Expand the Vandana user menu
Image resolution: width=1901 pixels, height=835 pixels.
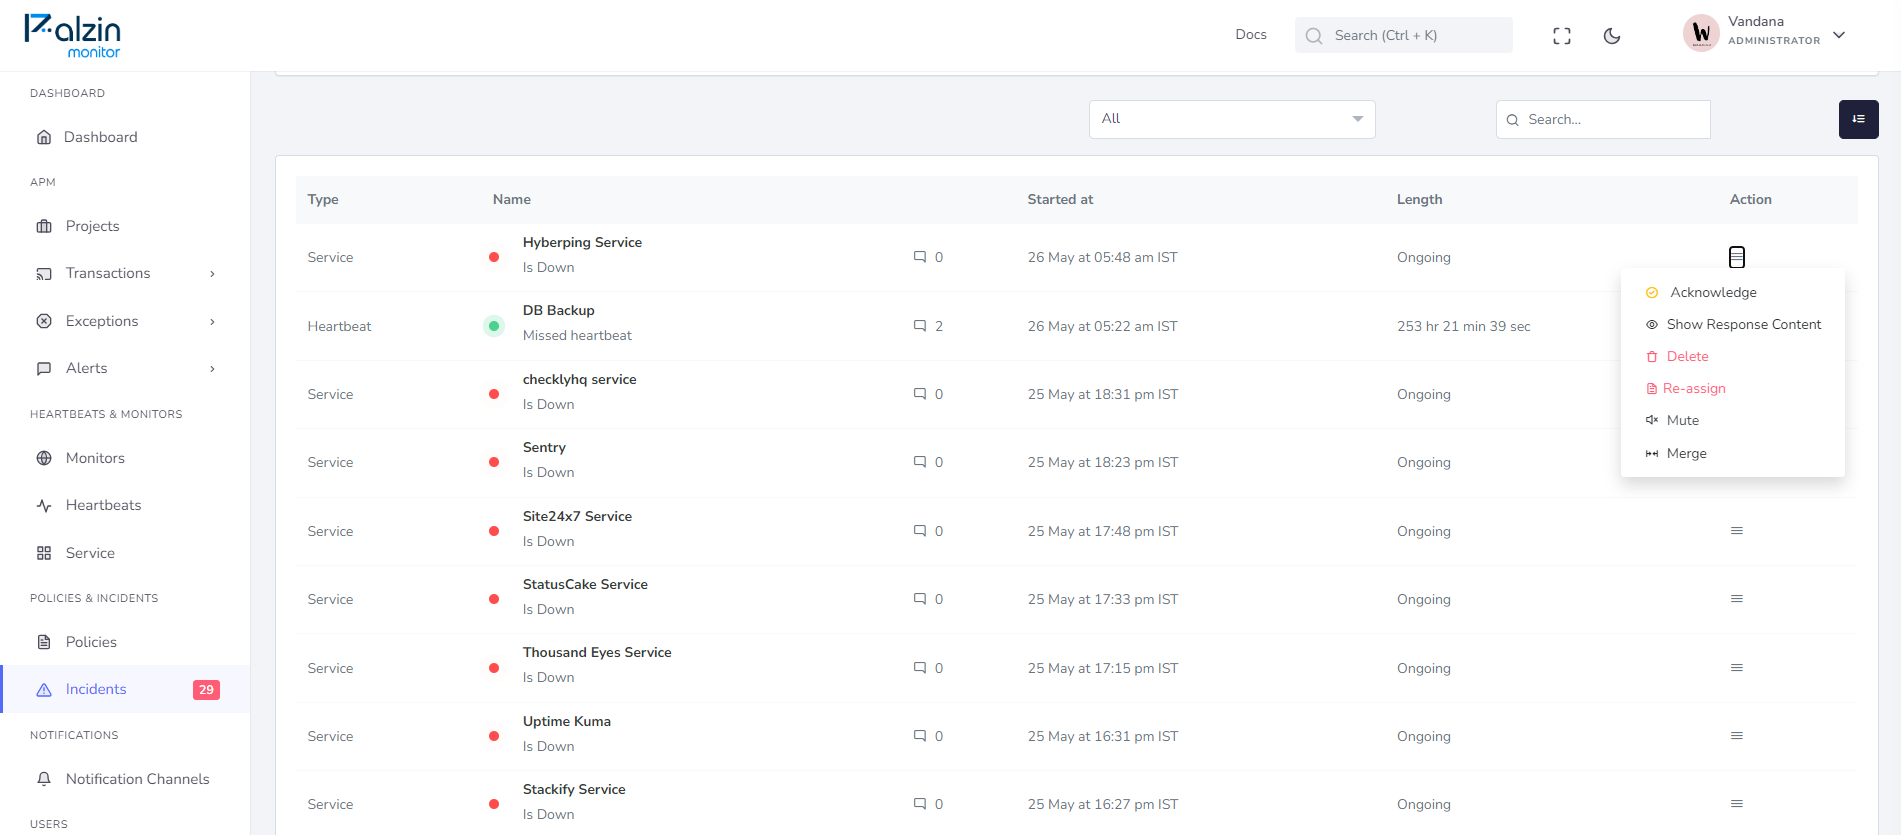point(1838,35)
